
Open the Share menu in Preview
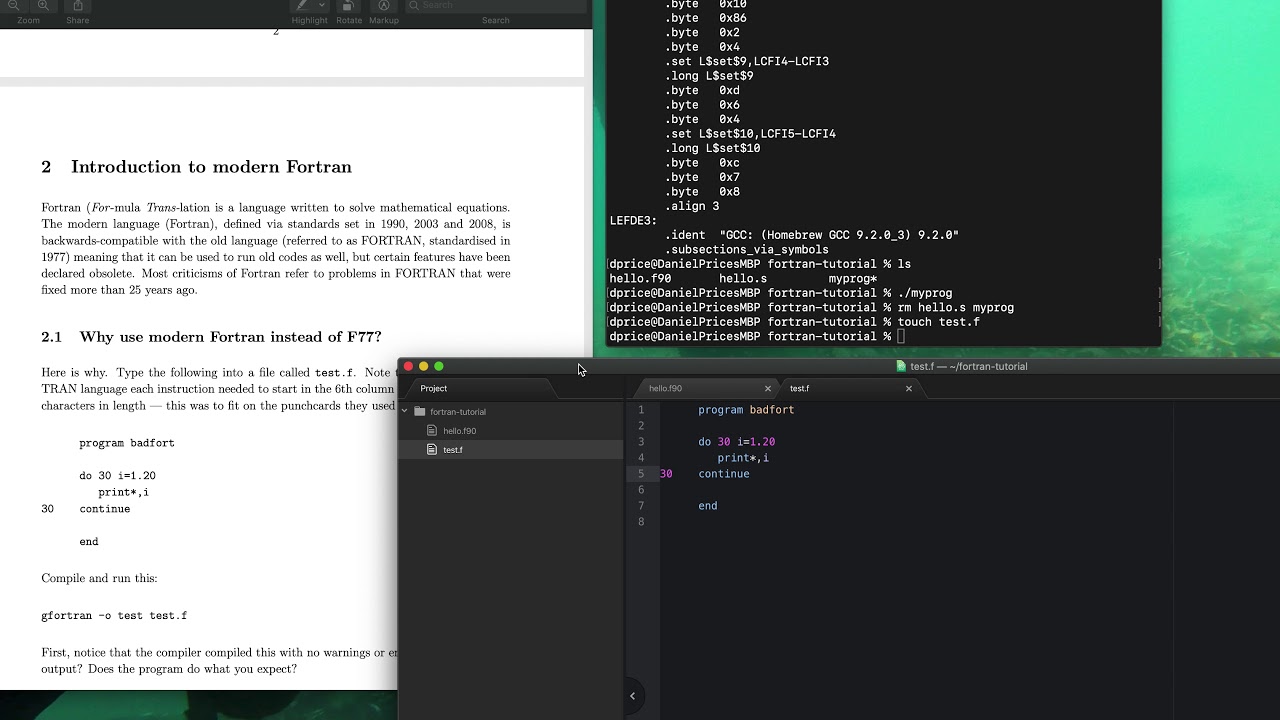tap(78, 5)
